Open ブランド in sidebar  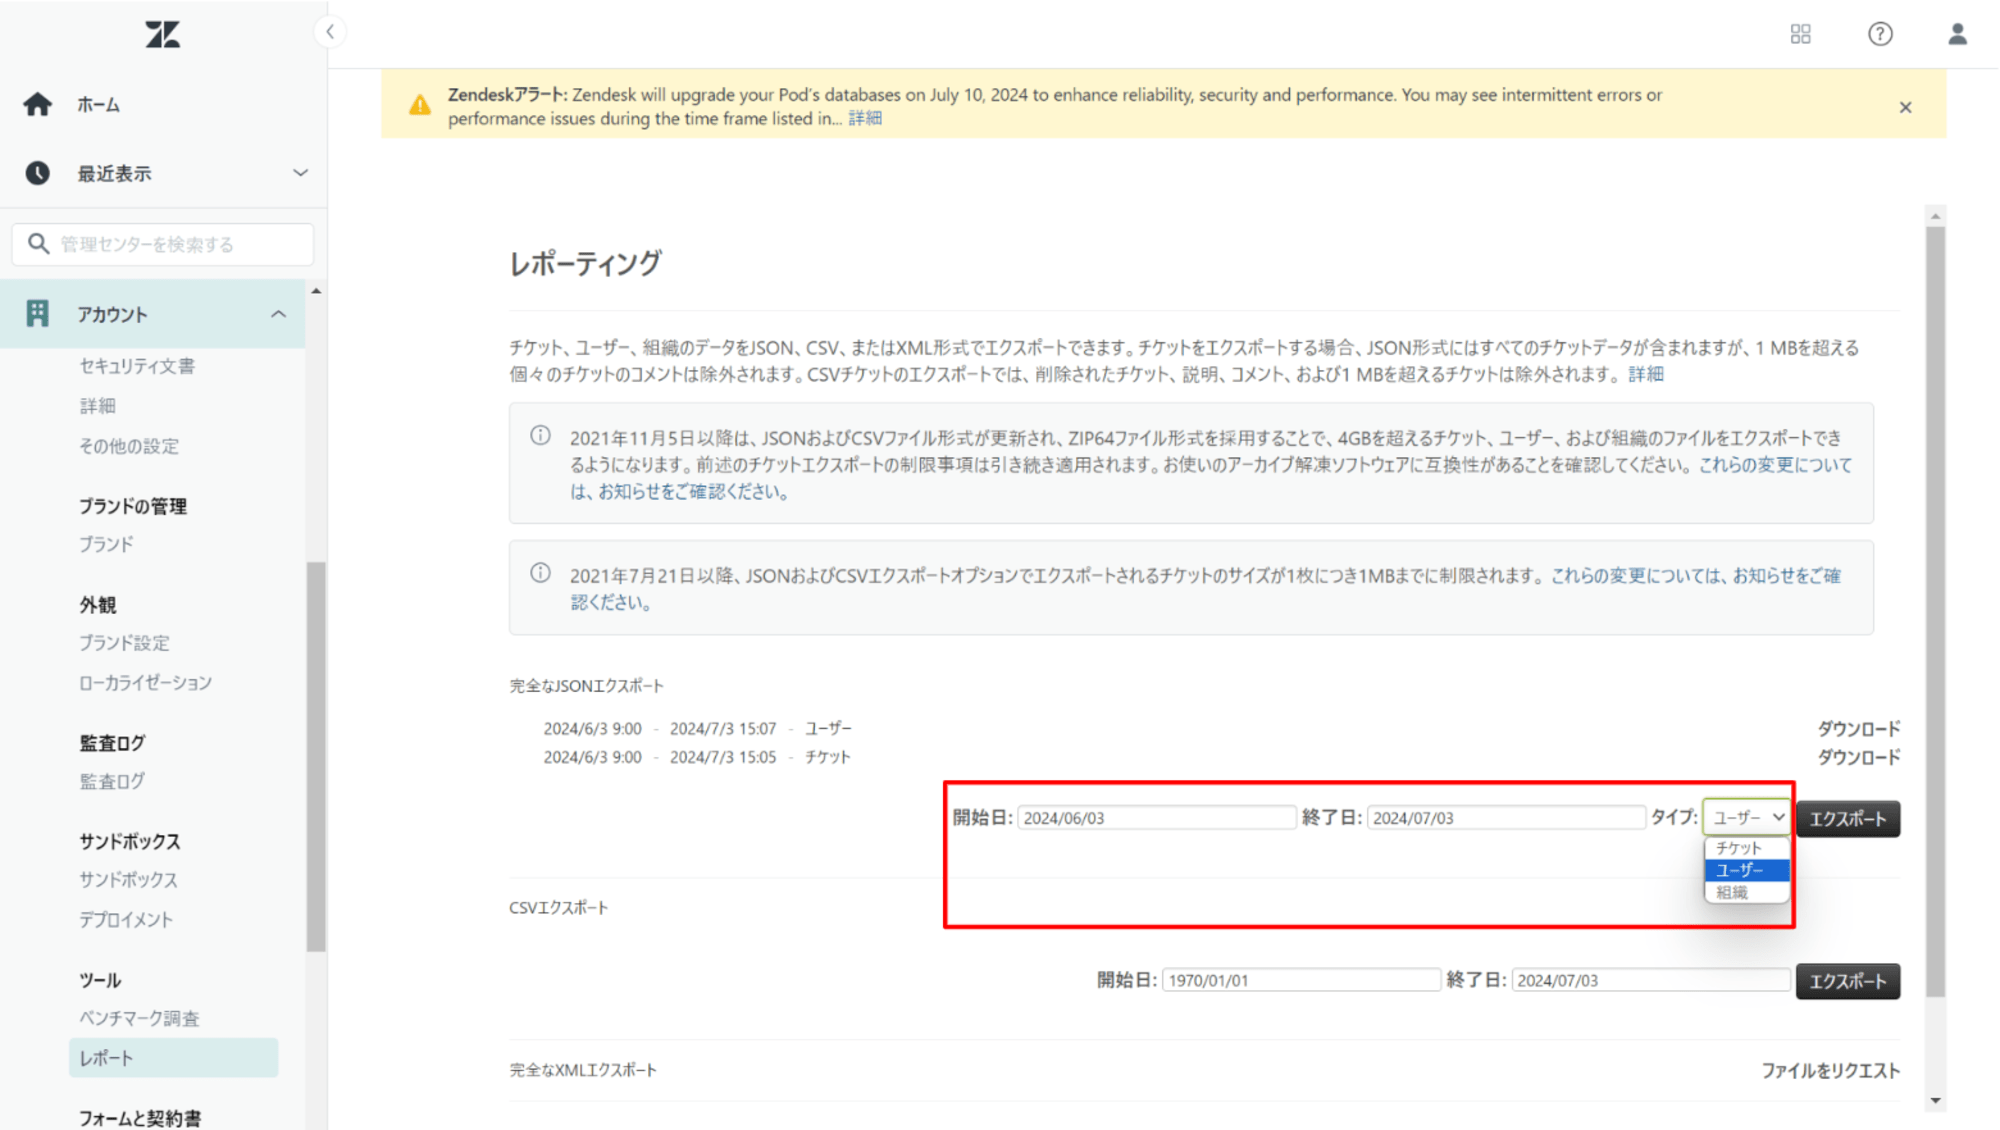106,544
